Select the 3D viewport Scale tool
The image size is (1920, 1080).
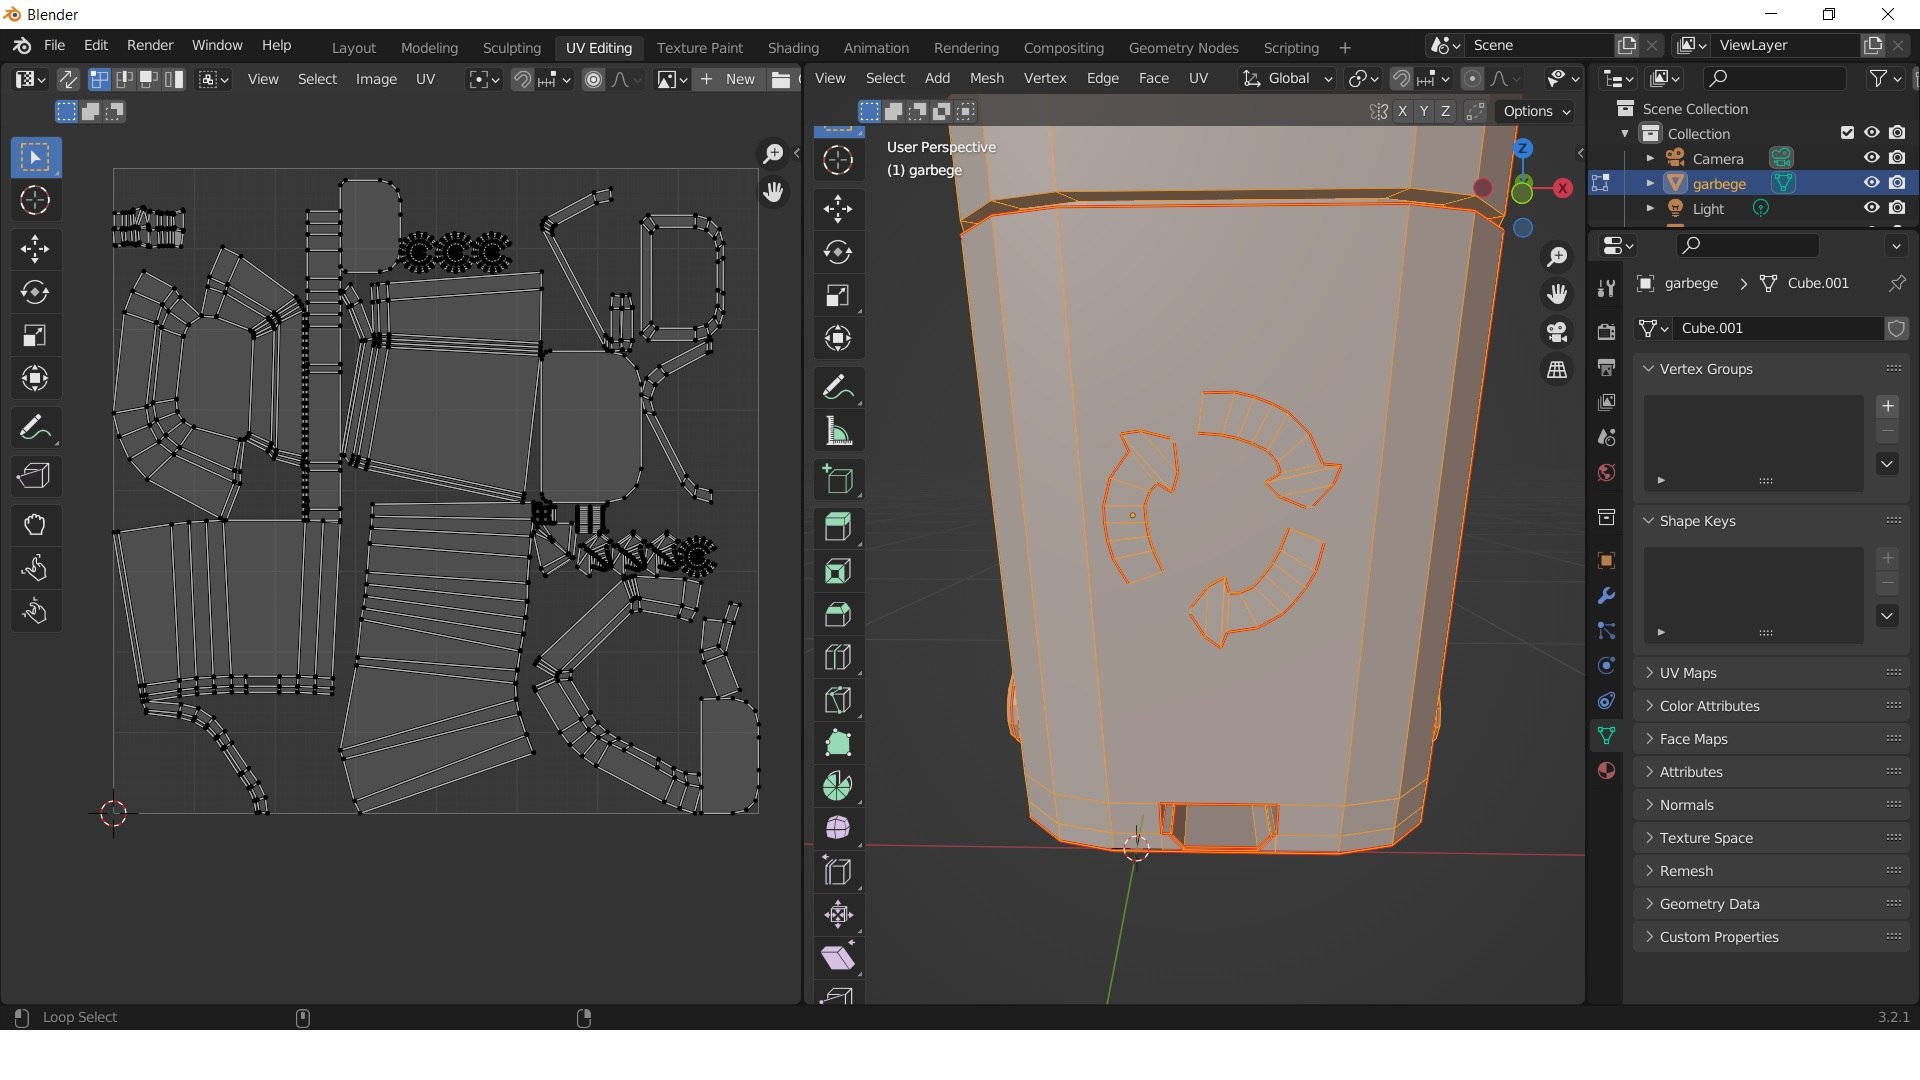tap(838, 295)
